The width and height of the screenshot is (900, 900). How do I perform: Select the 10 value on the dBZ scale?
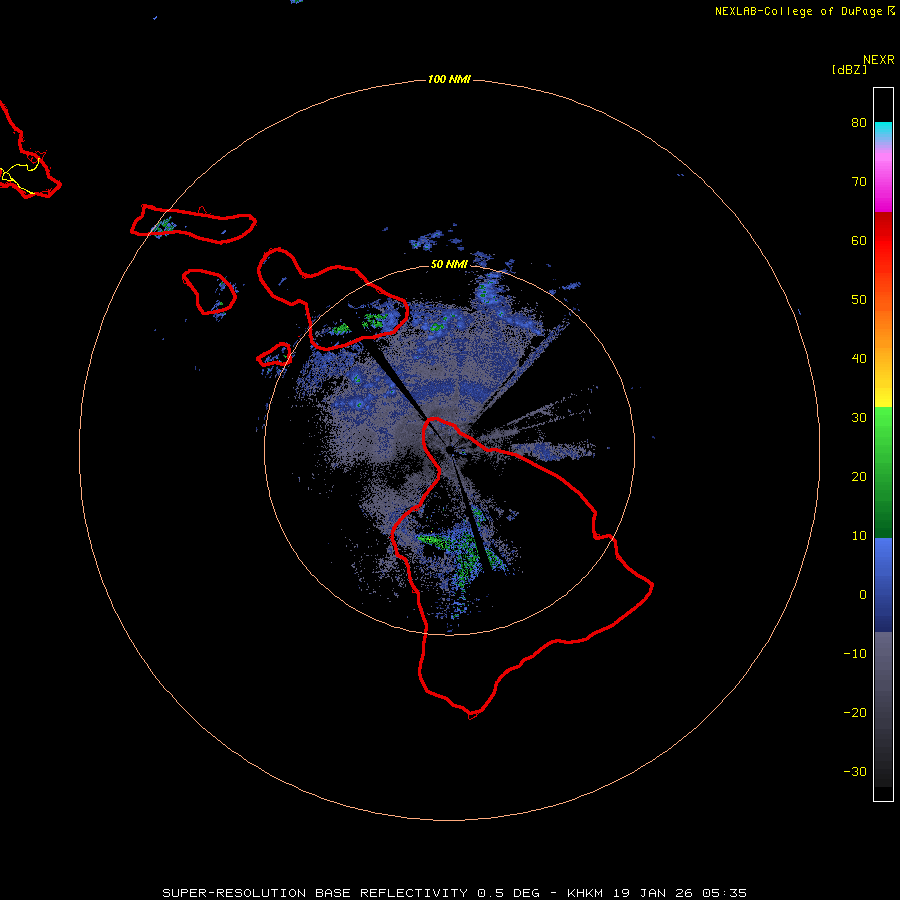[859, 536]
